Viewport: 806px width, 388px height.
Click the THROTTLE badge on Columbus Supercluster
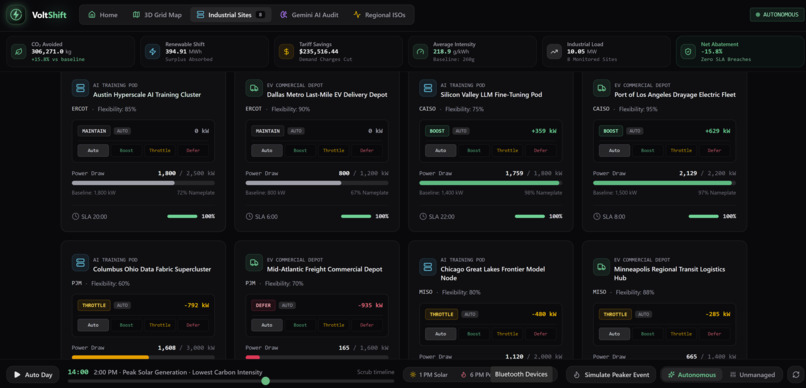coord(94,305)
